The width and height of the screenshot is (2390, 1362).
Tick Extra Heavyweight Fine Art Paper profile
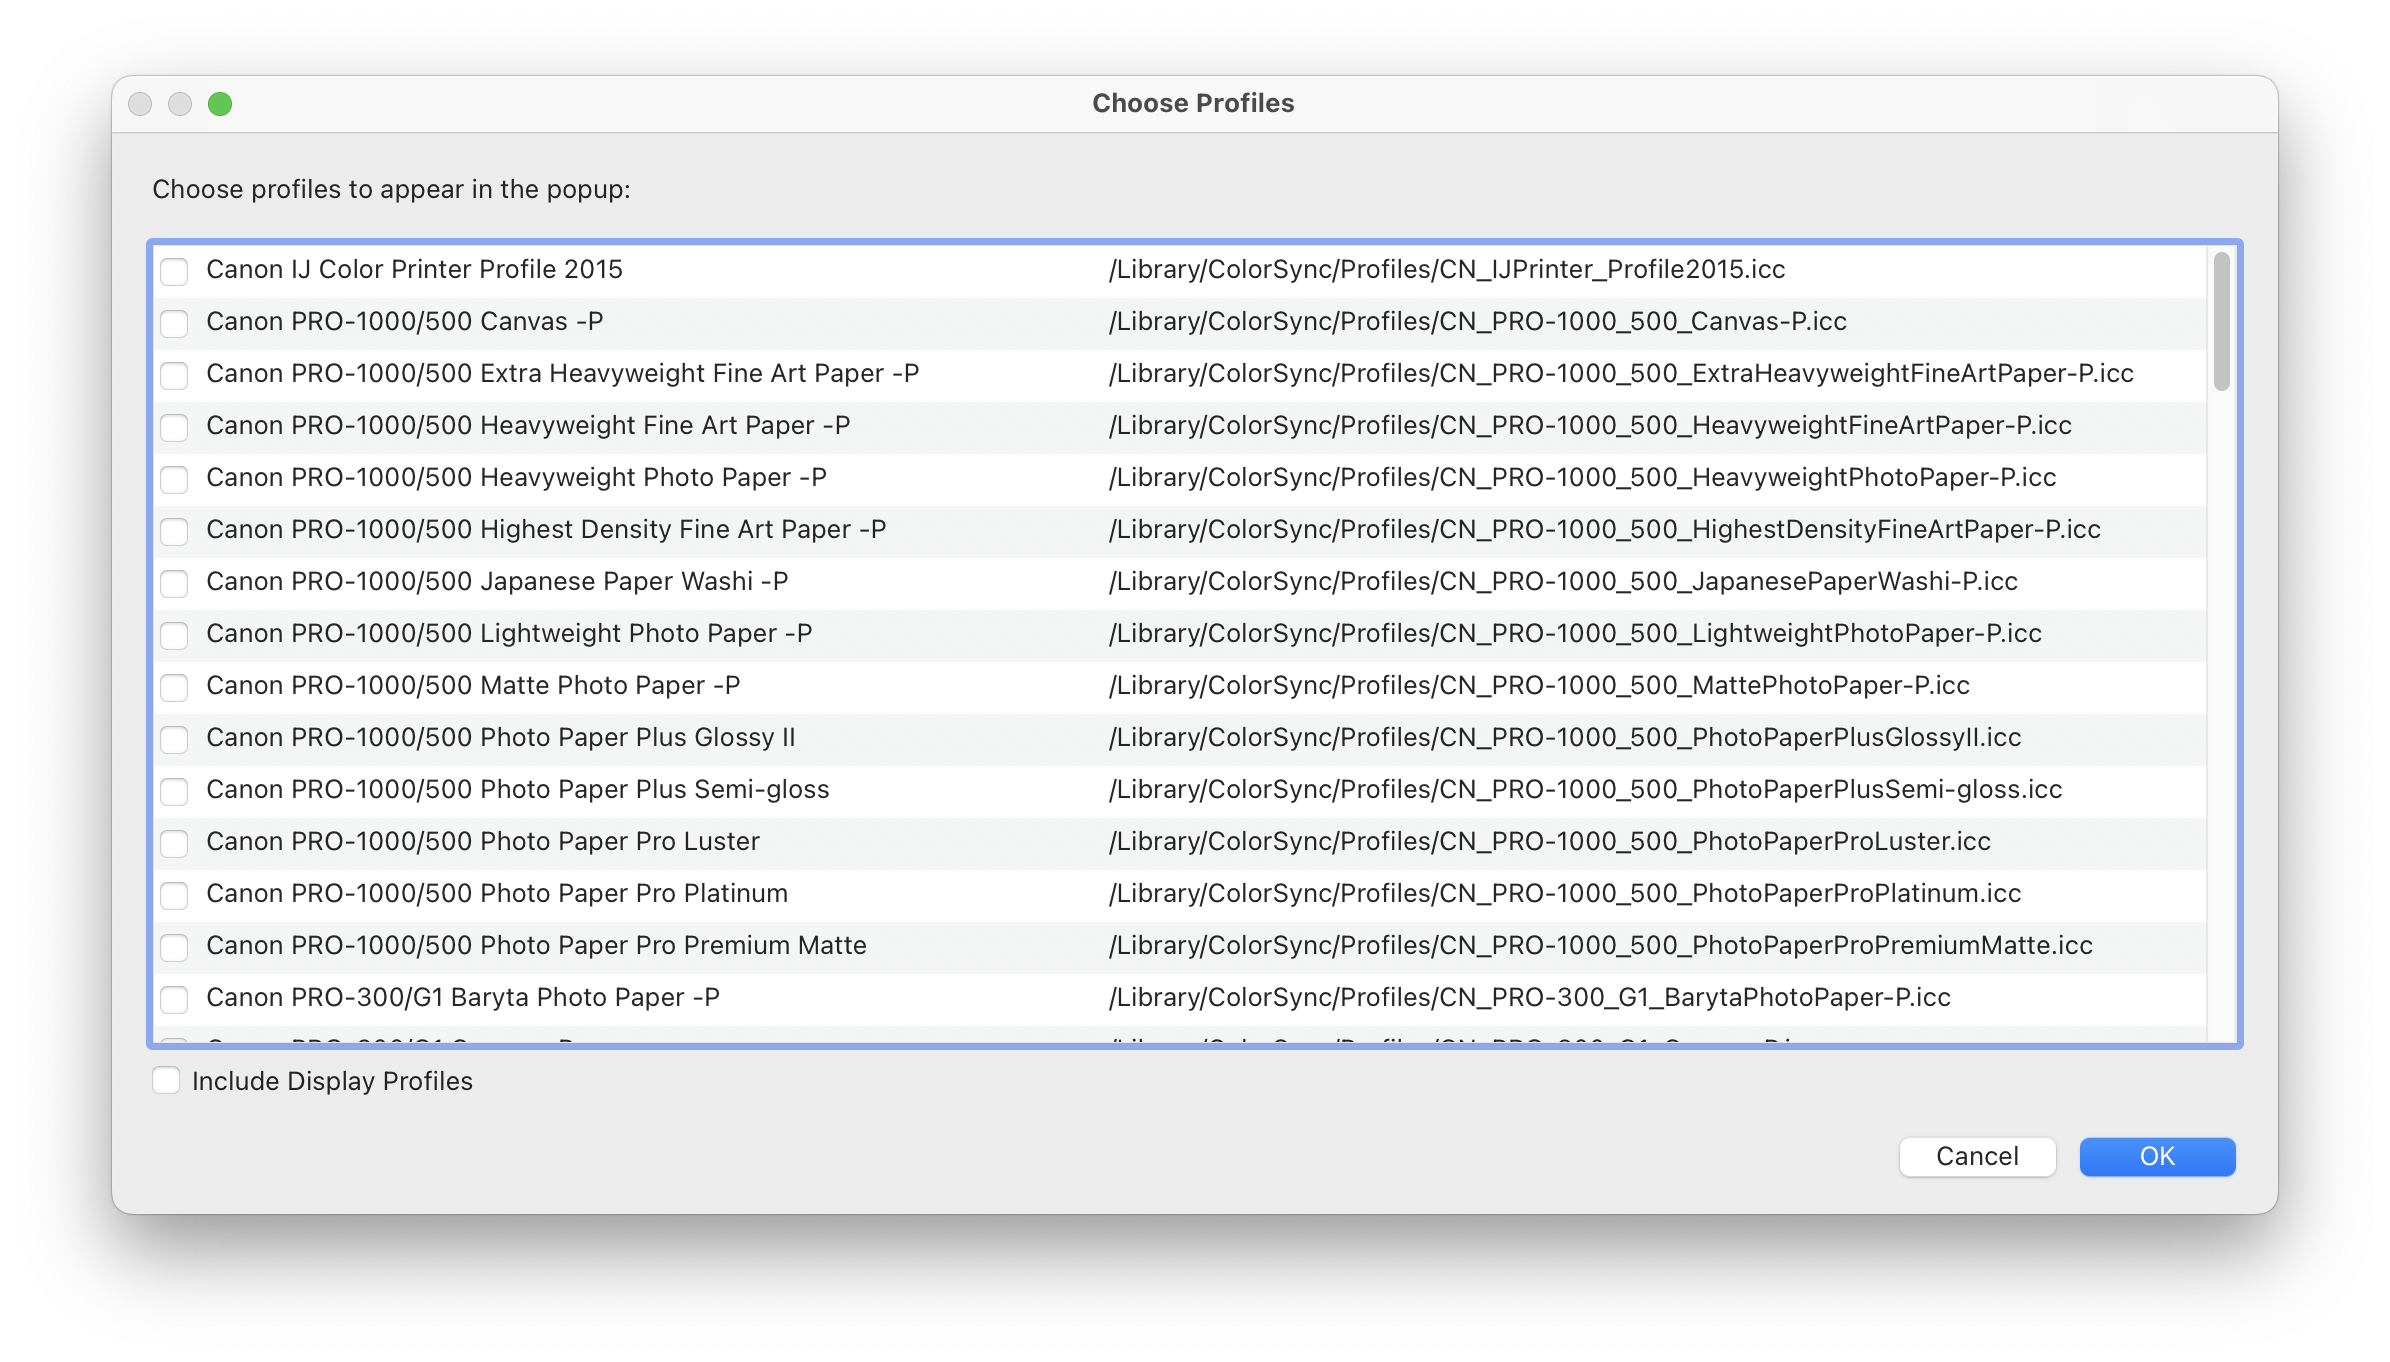[x=174, y=375]
